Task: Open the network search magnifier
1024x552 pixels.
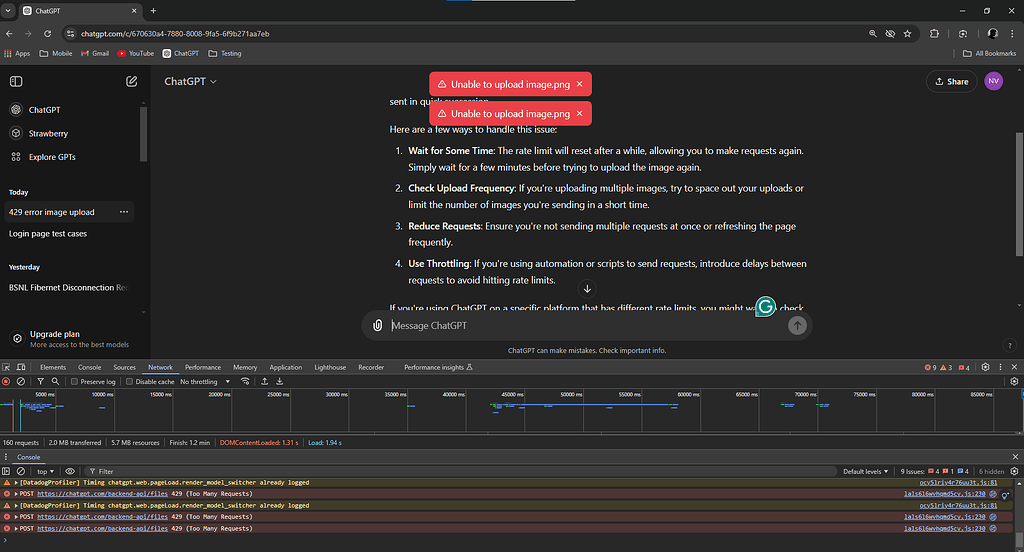Action: coord(55,382)
